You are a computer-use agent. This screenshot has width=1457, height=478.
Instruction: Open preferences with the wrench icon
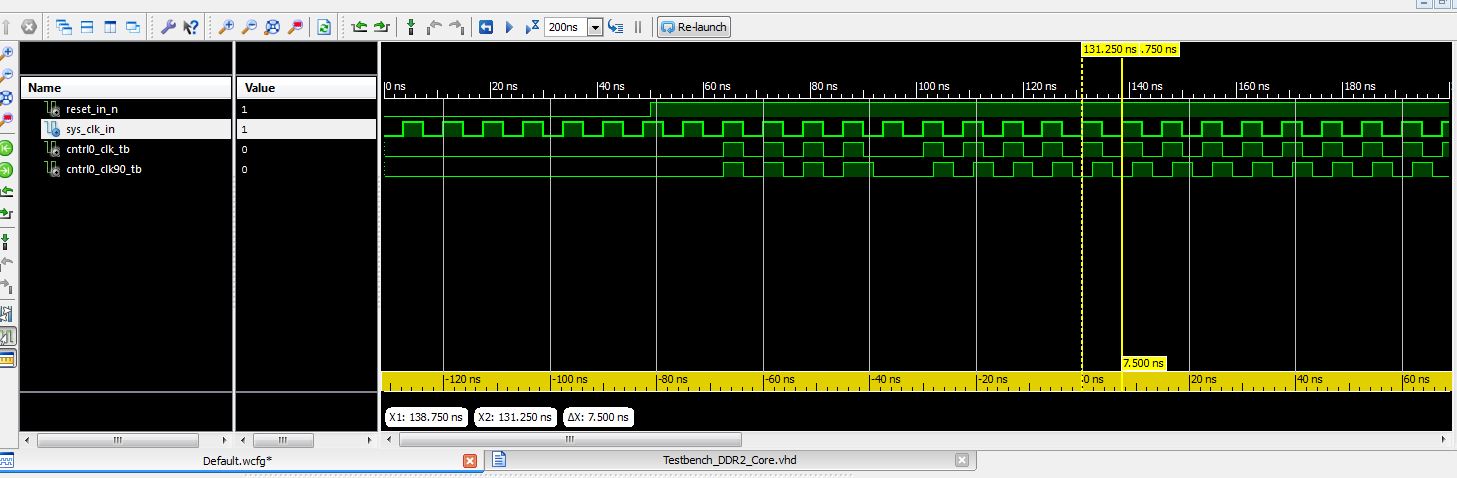(168, 27)
